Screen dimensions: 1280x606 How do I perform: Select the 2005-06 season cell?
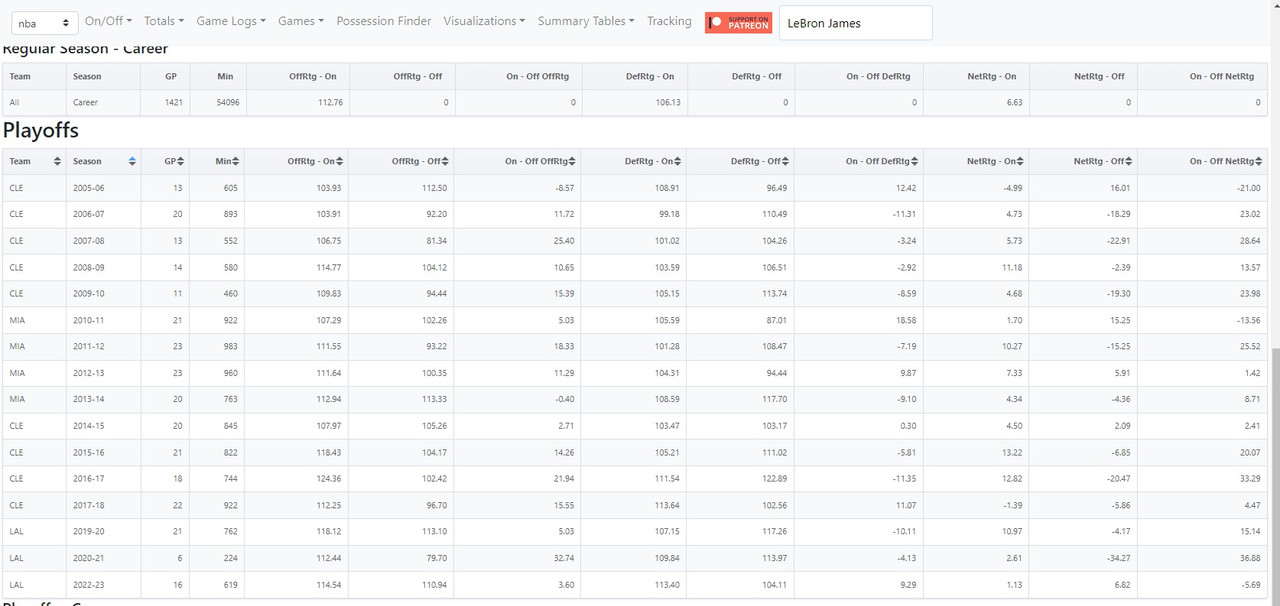point(102,188)
